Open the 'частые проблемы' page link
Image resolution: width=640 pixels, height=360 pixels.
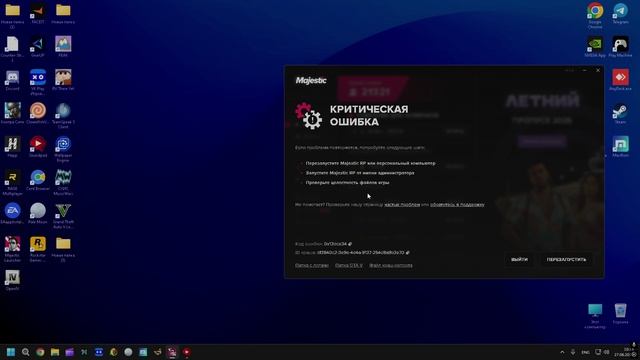402,204
